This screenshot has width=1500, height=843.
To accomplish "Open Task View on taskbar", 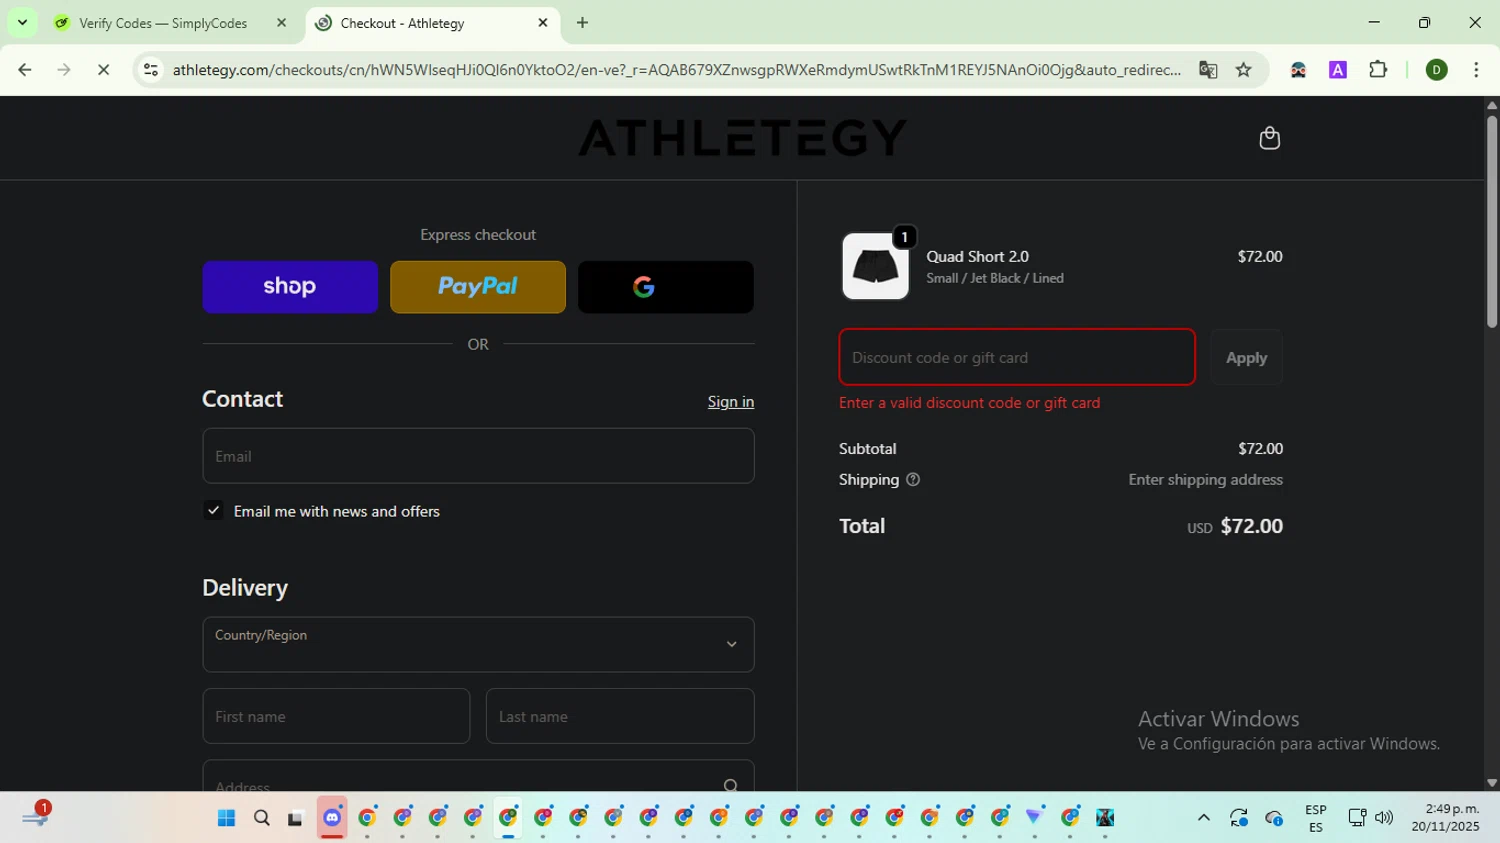I will pyautogui.click(x=295, y=818).
